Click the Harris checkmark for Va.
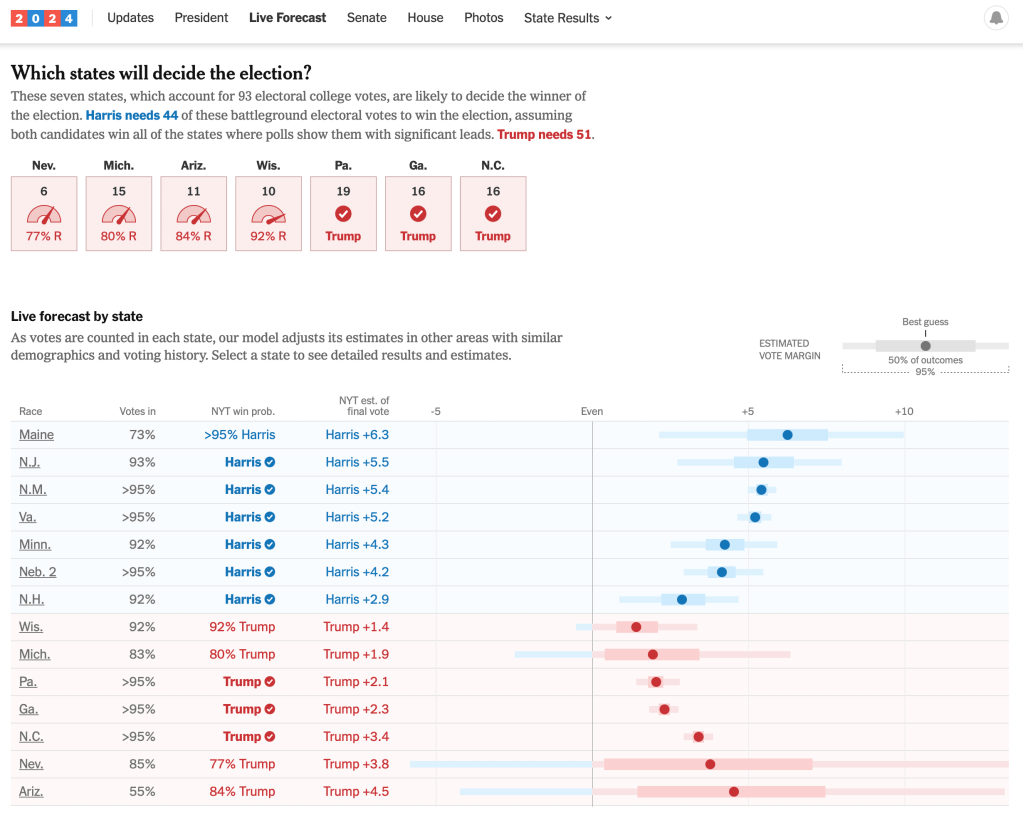Image resolution: width=1023 pixels, height=815 pixels. click(270, 517)
